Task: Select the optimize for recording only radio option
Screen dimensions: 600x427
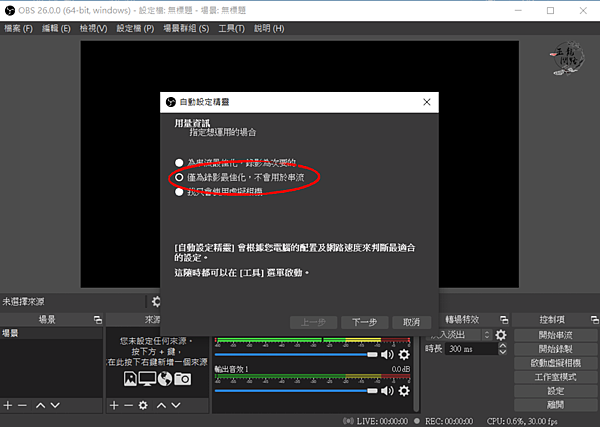Action: point(179,178)
